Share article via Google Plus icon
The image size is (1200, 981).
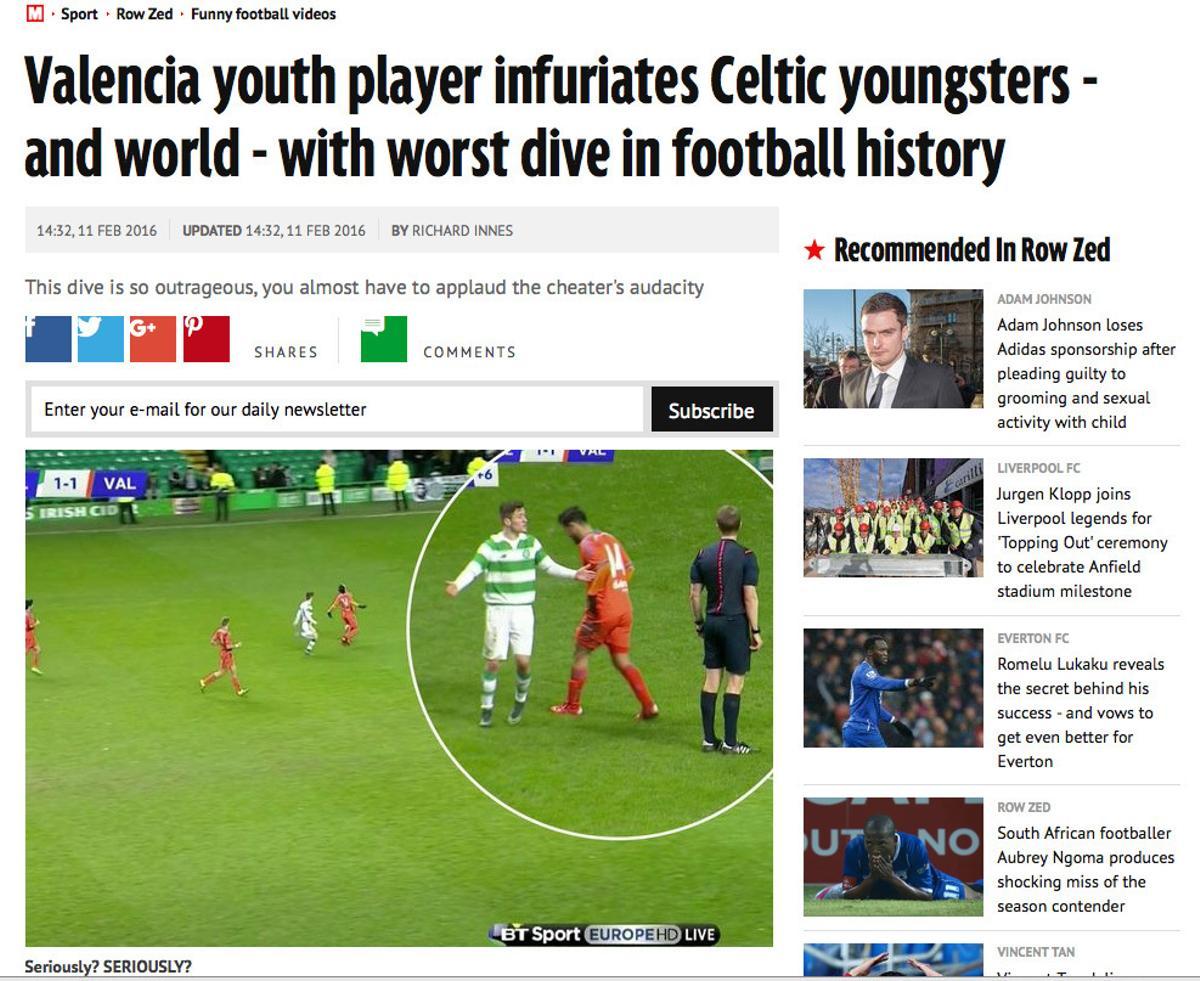153,339
